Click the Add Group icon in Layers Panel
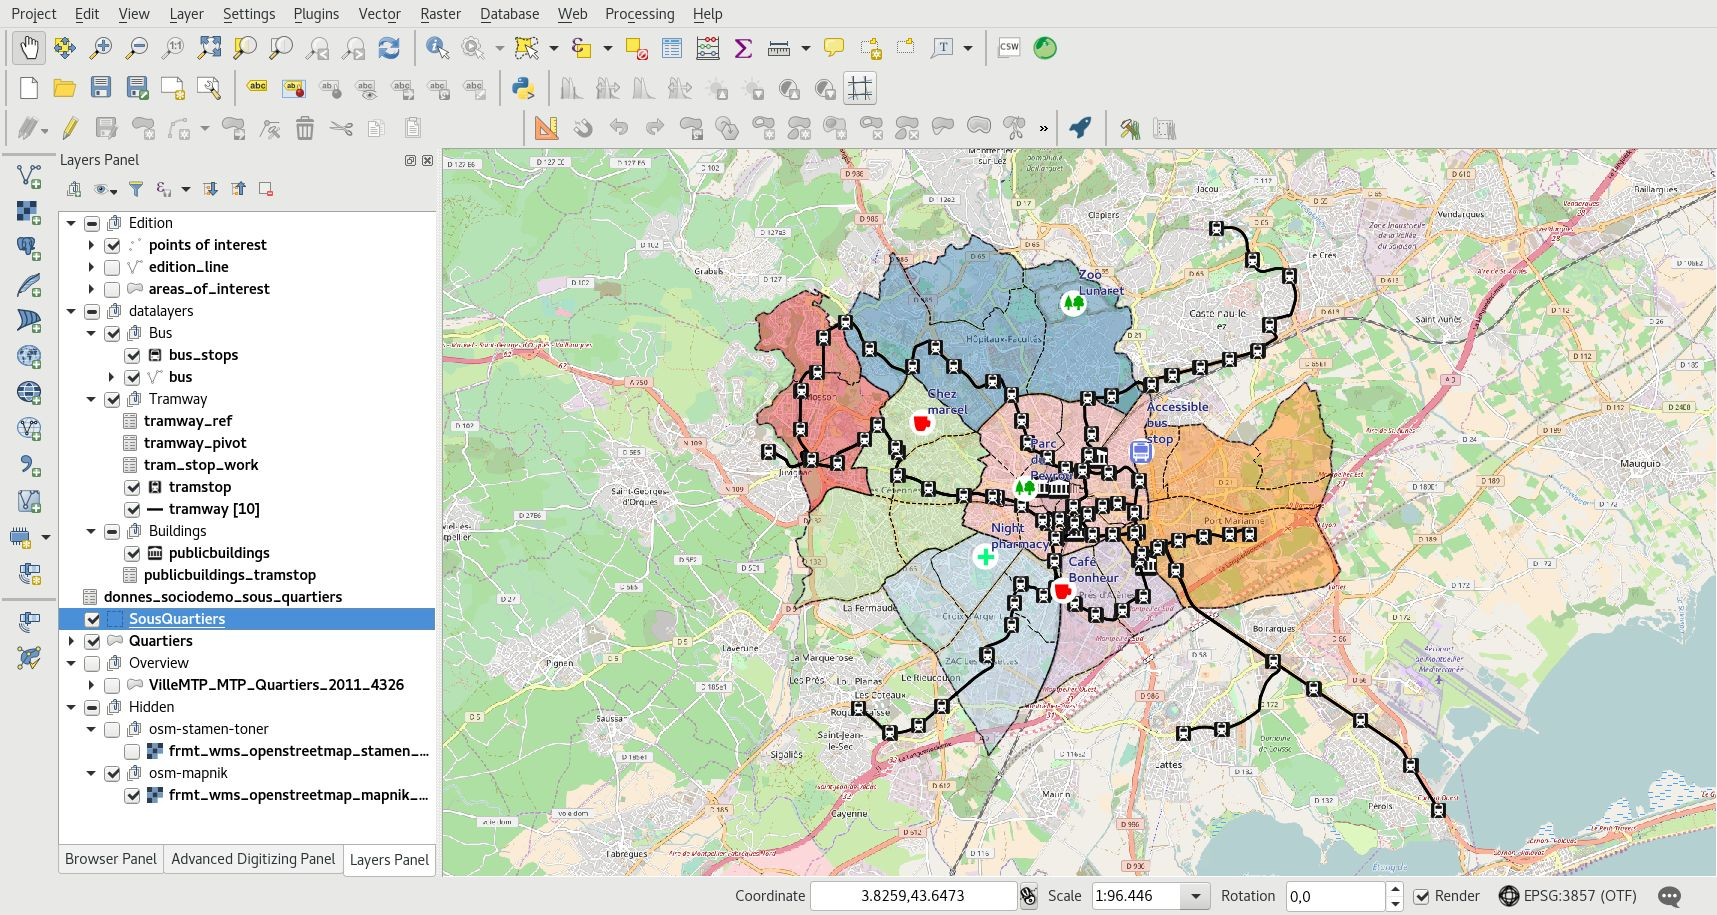The image size is (1717, 915). click(x=74, y=189)
